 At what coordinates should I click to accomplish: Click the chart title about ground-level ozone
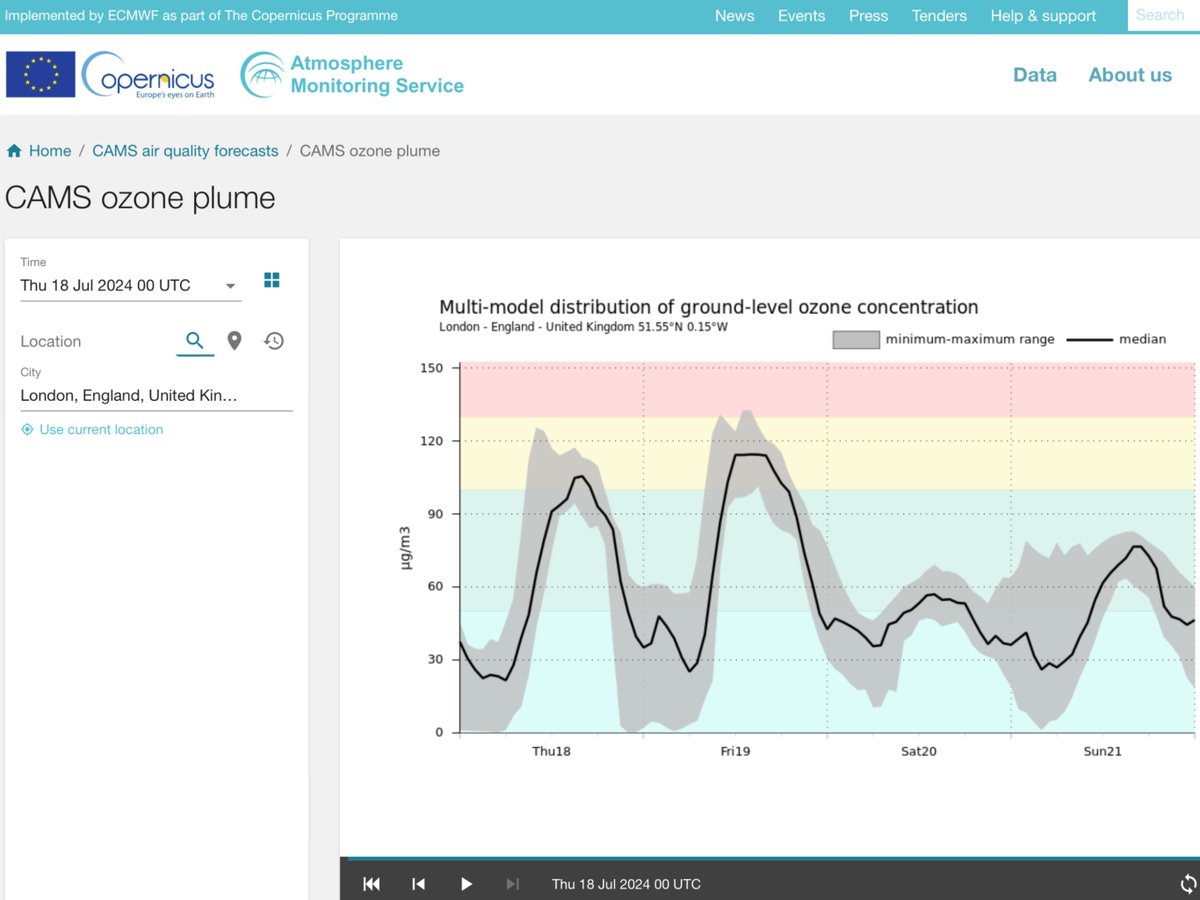pos(709,307)
